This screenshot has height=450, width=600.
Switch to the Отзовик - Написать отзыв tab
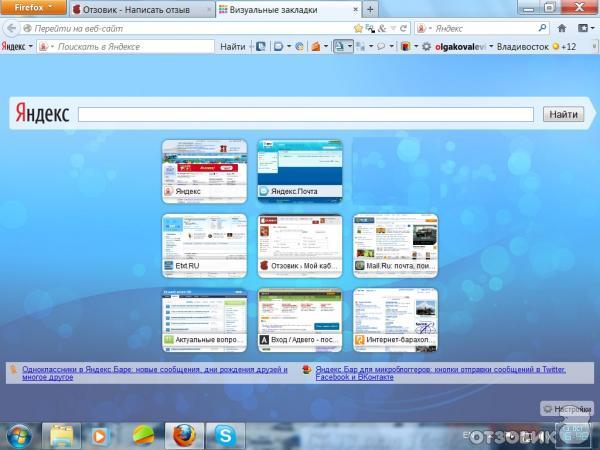point(140,9)
